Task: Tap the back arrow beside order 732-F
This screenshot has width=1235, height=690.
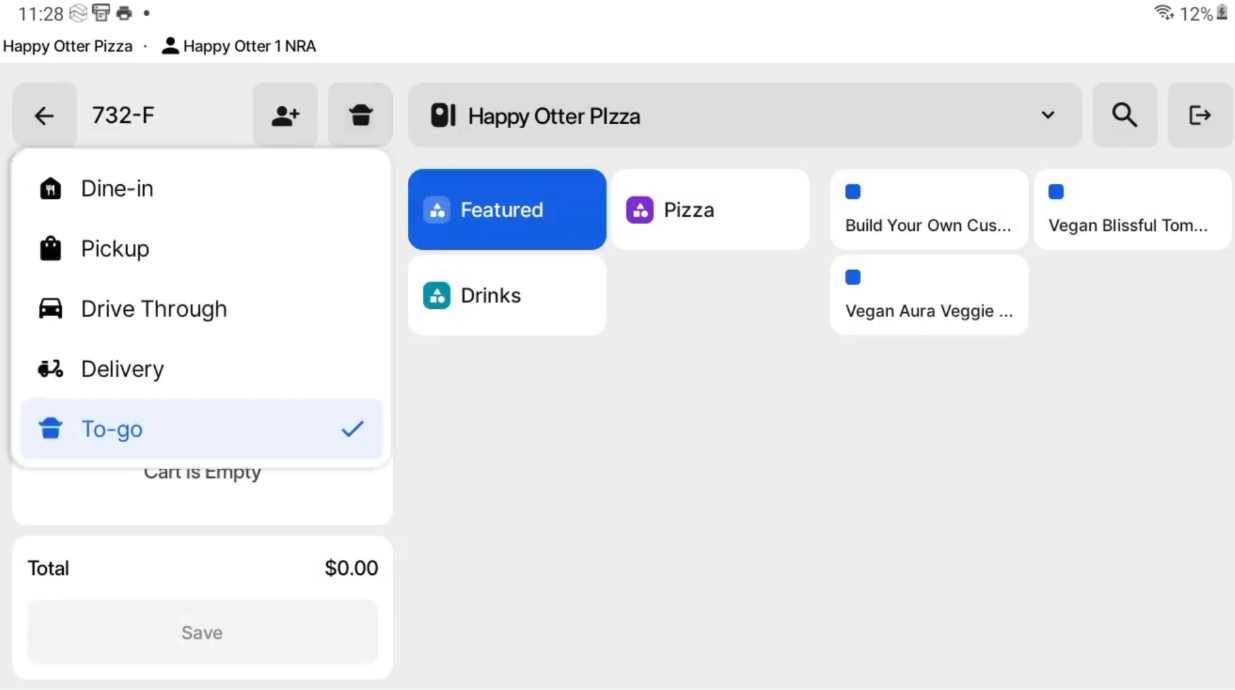Action: point(44,116)
